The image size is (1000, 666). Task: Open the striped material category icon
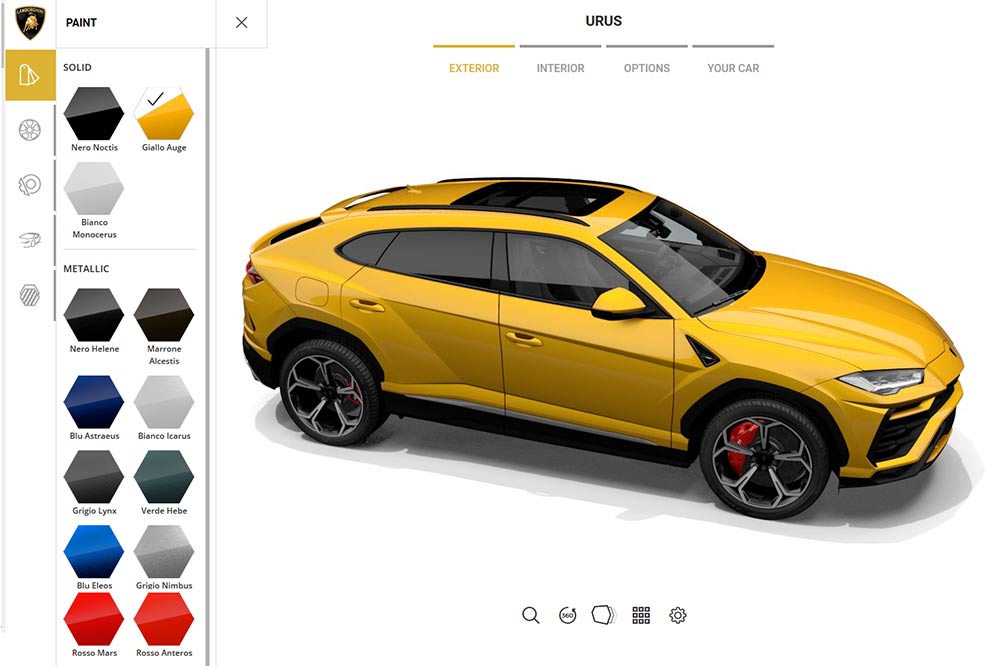(x=30, y=295)
